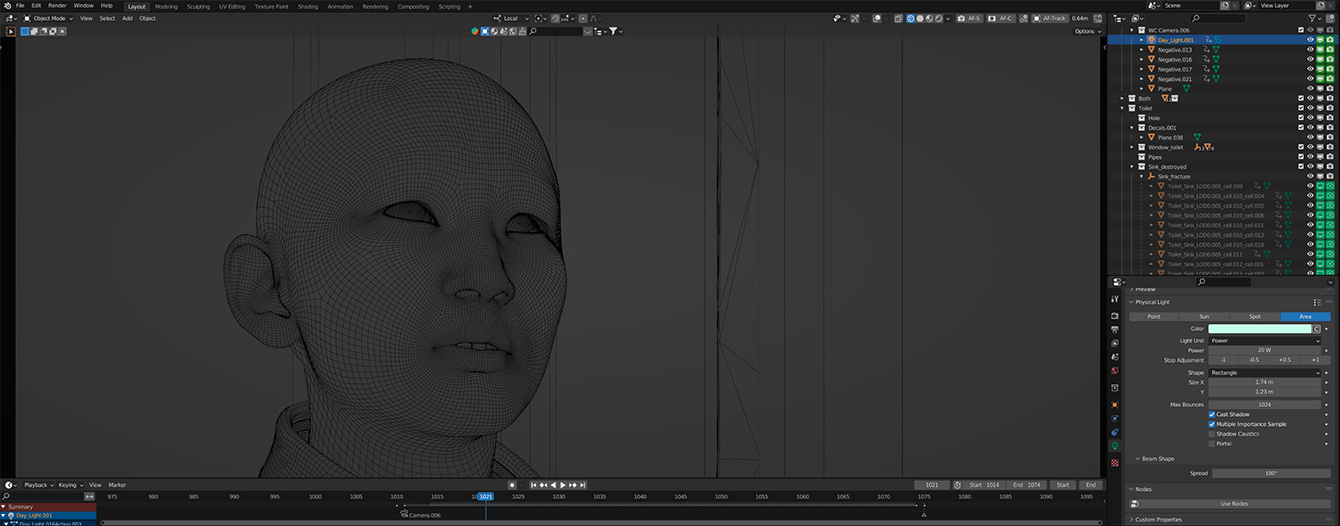The image size is (1340, 526).
Task: Open the outliner filter funnel icon
Action: (1313, 18)
